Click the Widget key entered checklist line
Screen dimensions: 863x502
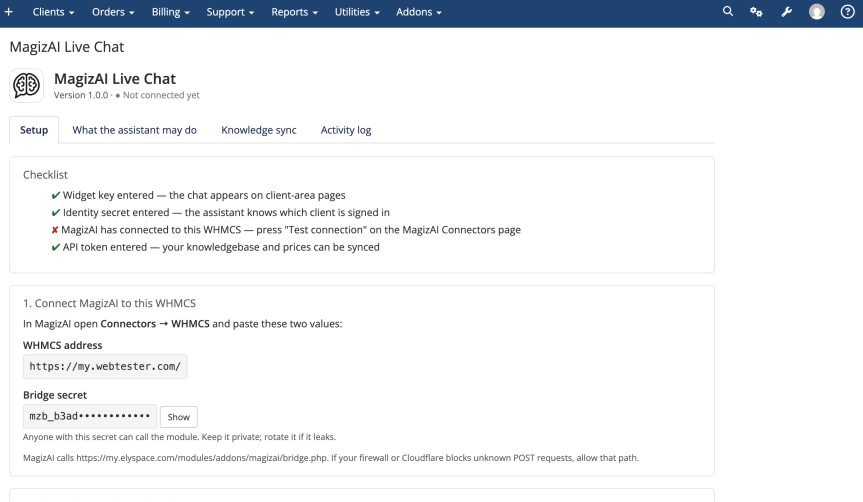[x=199, y=195]
